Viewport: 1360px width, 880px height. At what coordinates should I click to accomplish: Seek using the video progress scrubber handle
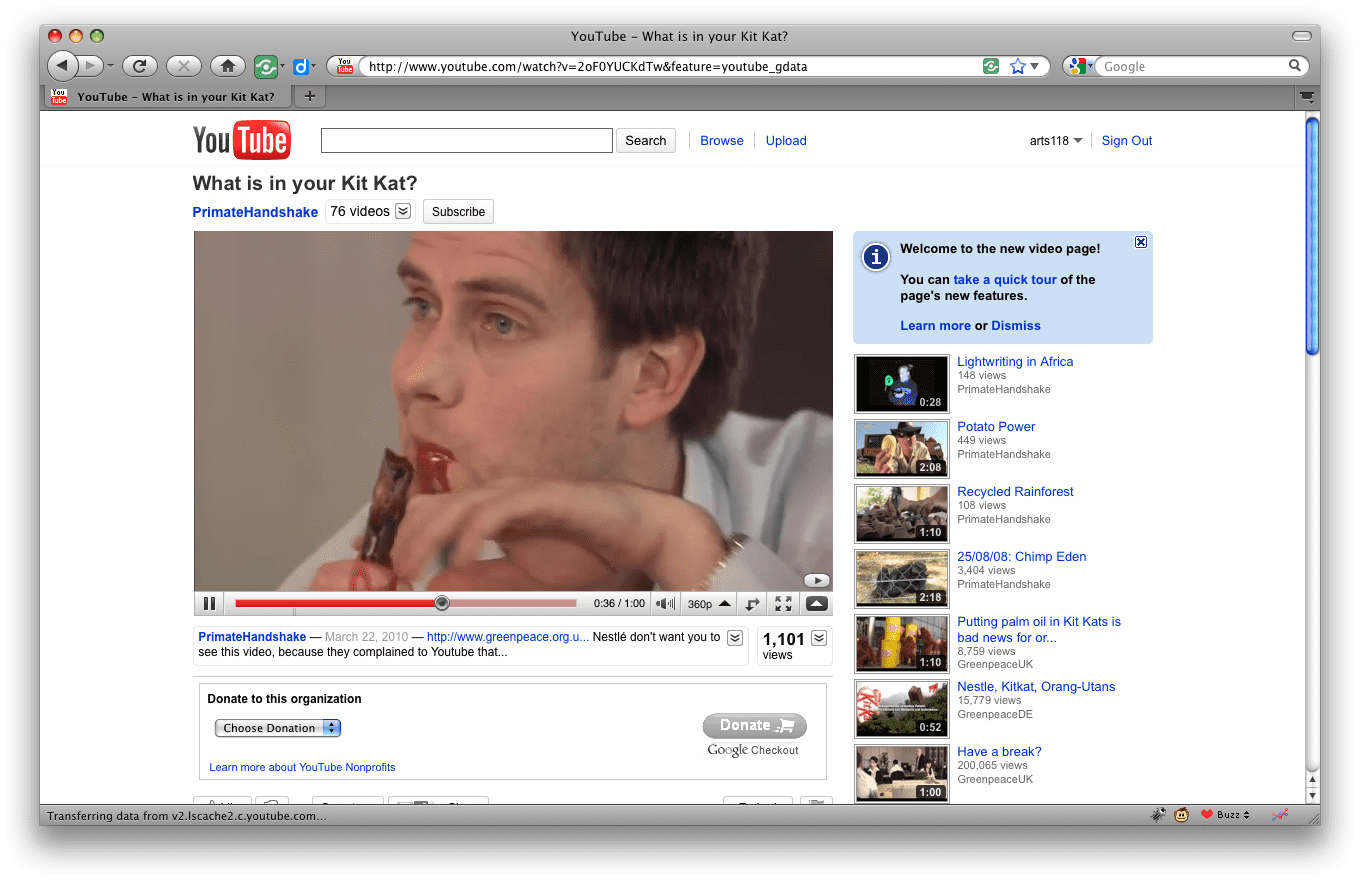tap(442, 603)
